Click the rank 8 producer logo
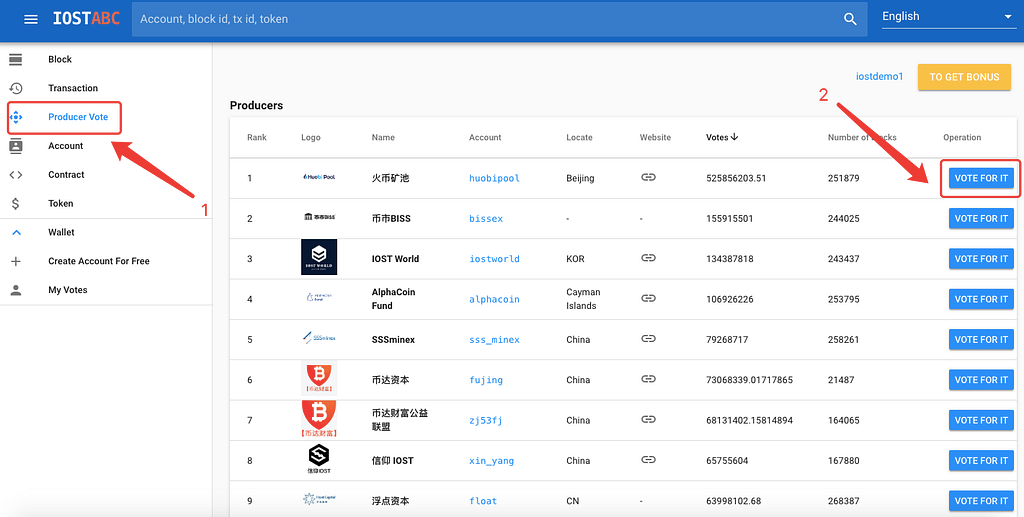1024x517 pixels. [319, 459]
